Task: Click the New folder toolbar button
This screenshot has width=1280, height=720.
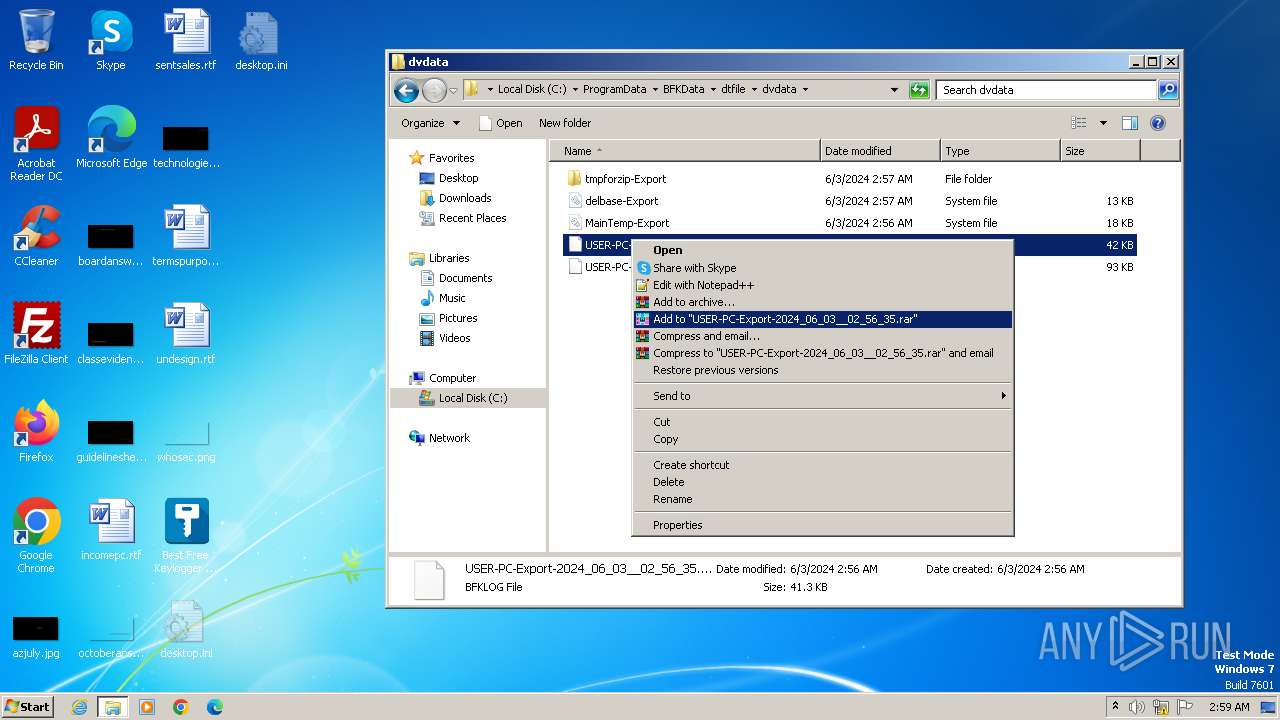Action: 565,123
